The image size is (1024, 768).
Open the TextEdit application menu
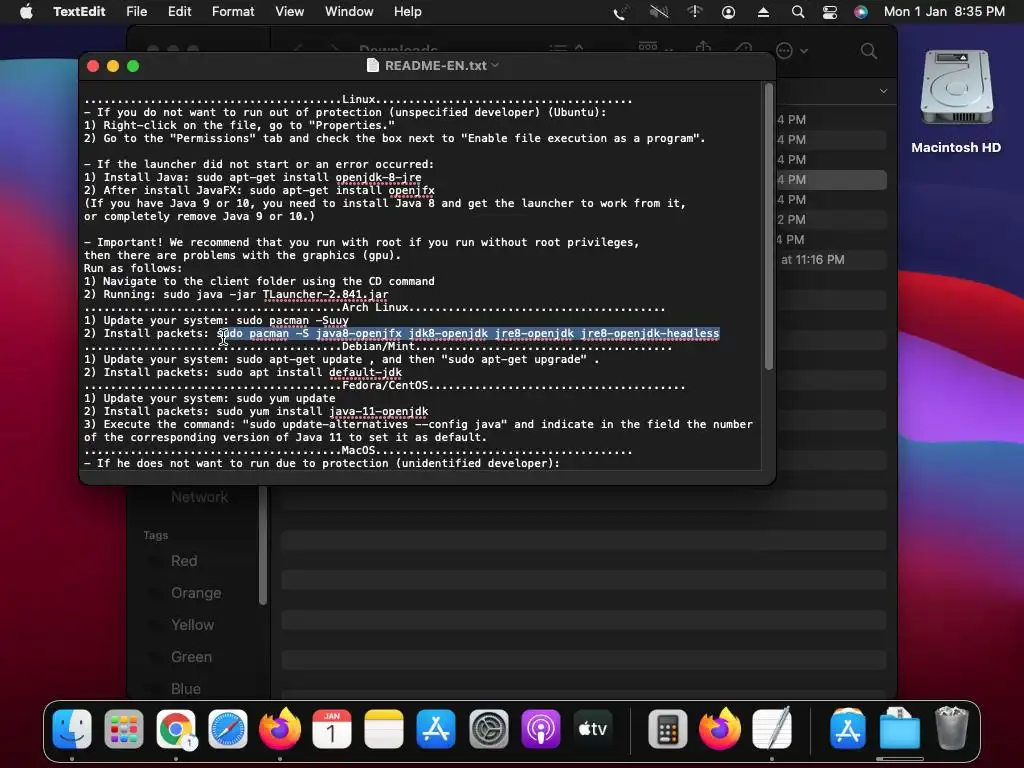tap(79, 12)
